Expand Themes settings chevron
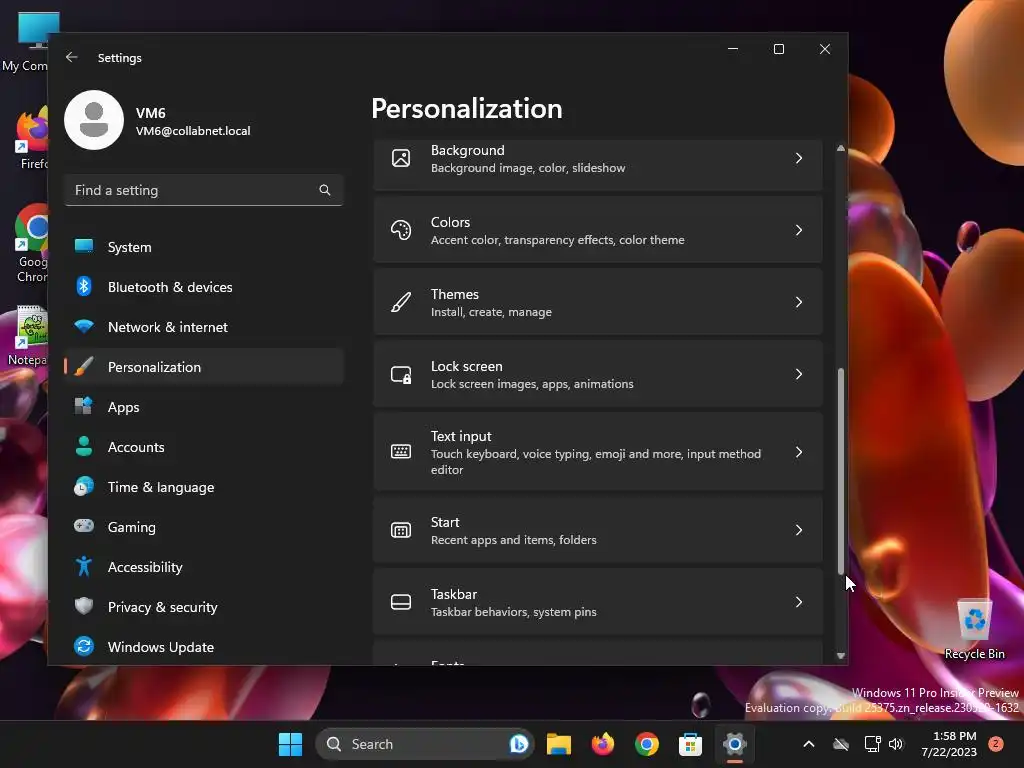 pos(799,302)
